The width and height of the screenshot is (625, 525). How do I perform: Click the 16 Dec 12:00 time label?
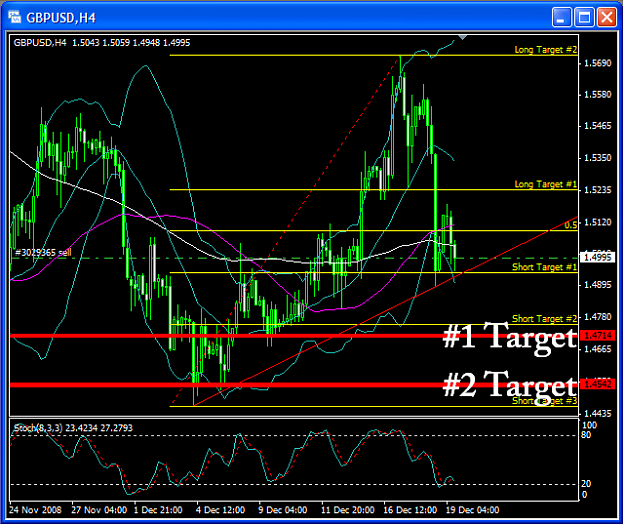click(x=410, y=510)
